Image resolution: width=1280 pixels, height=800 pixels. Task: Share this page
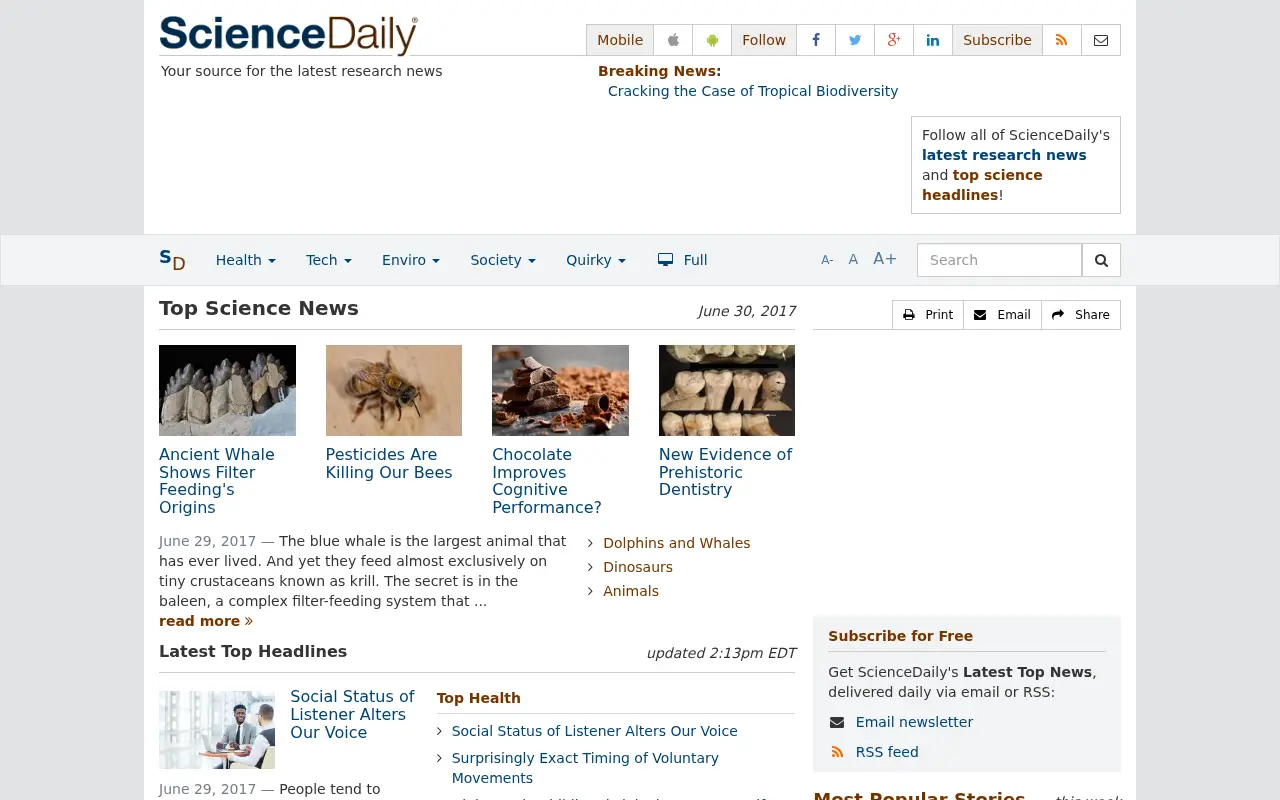pos(1081,315)
